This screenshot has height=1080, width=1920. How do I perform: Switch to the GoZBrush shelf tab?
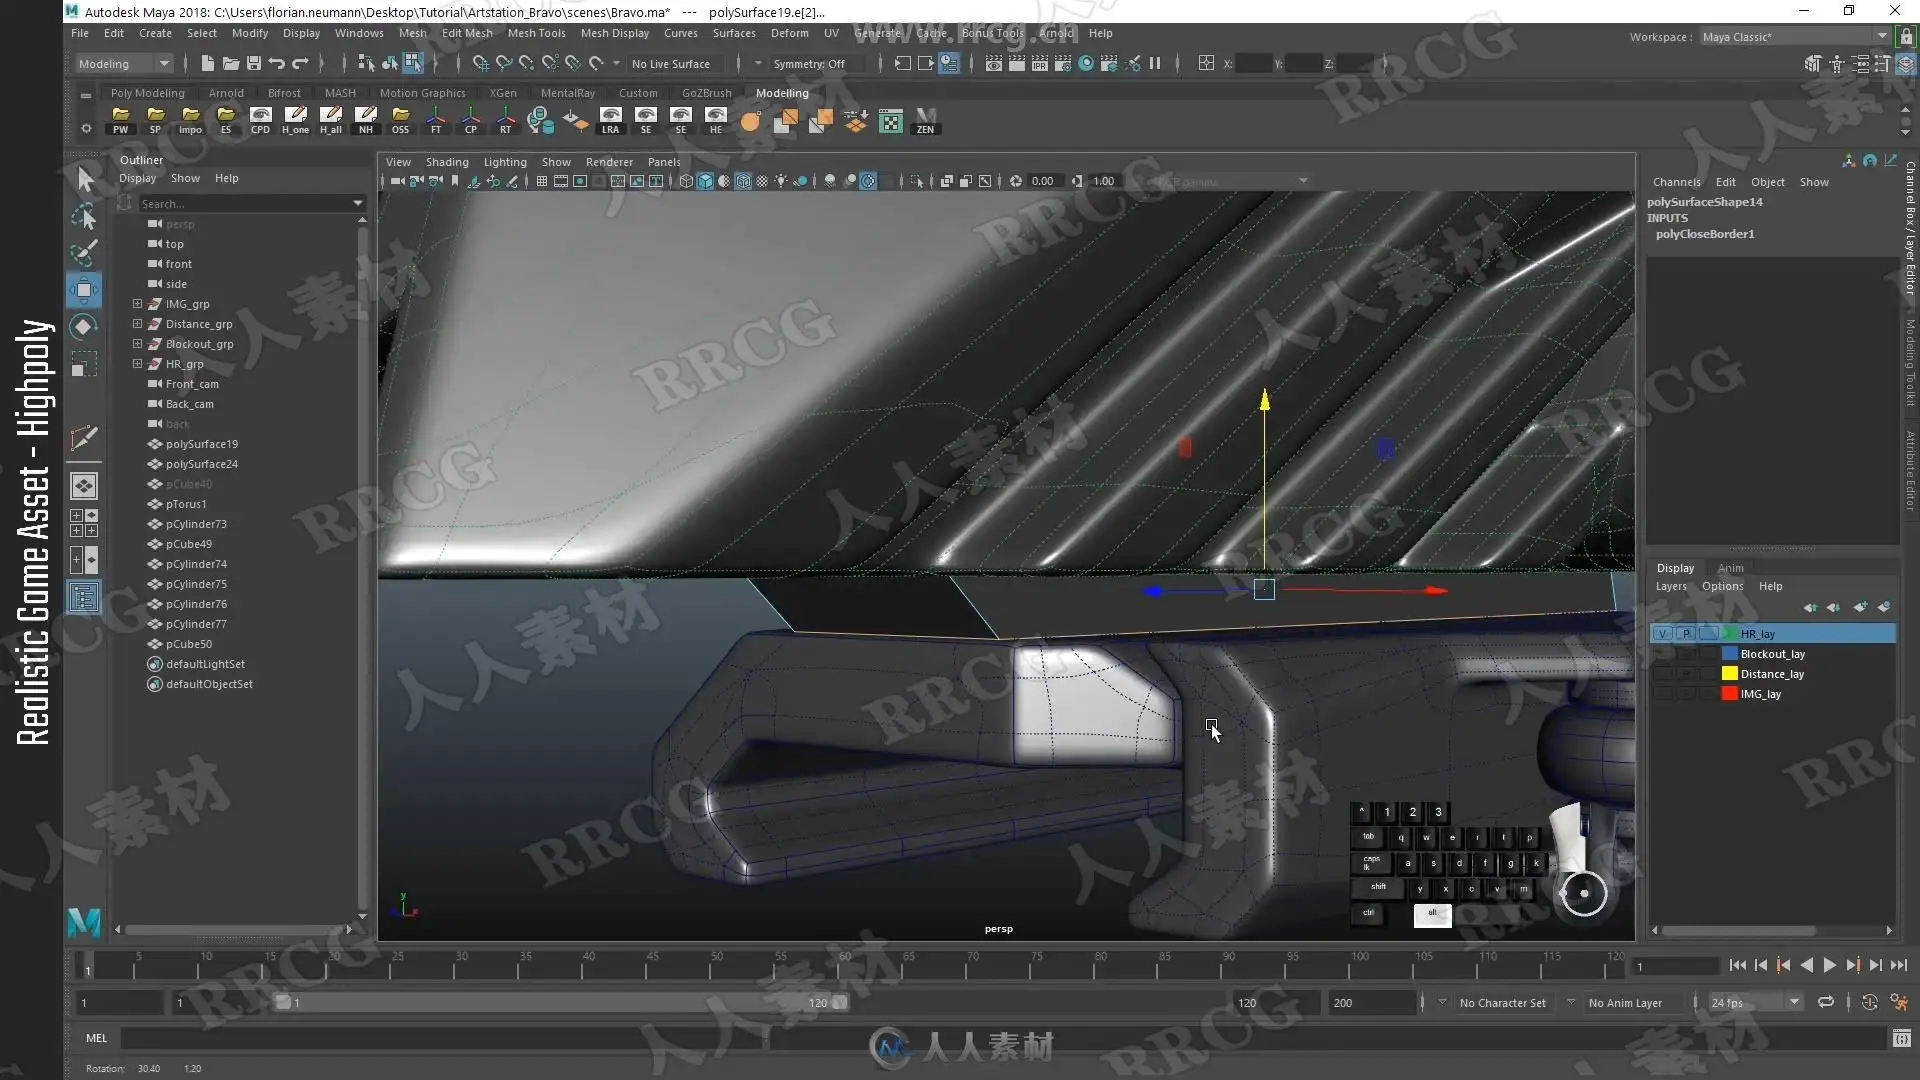(x=706, y=93)
